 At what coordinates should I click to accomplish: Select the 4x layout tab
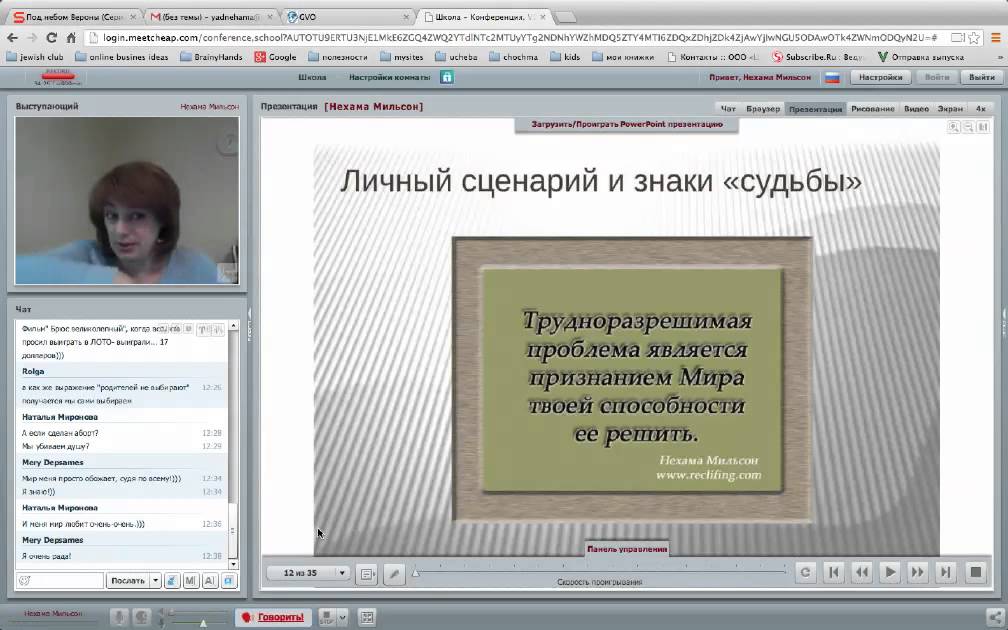(980, 109)
